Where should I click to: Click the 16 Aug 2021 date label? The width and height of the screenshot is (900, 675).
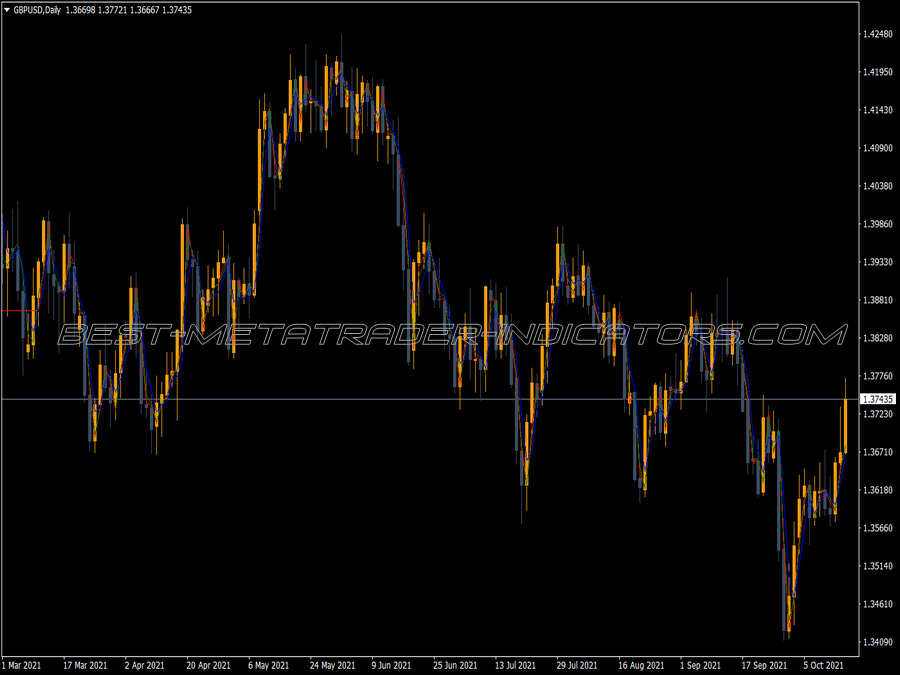[641, 665]
